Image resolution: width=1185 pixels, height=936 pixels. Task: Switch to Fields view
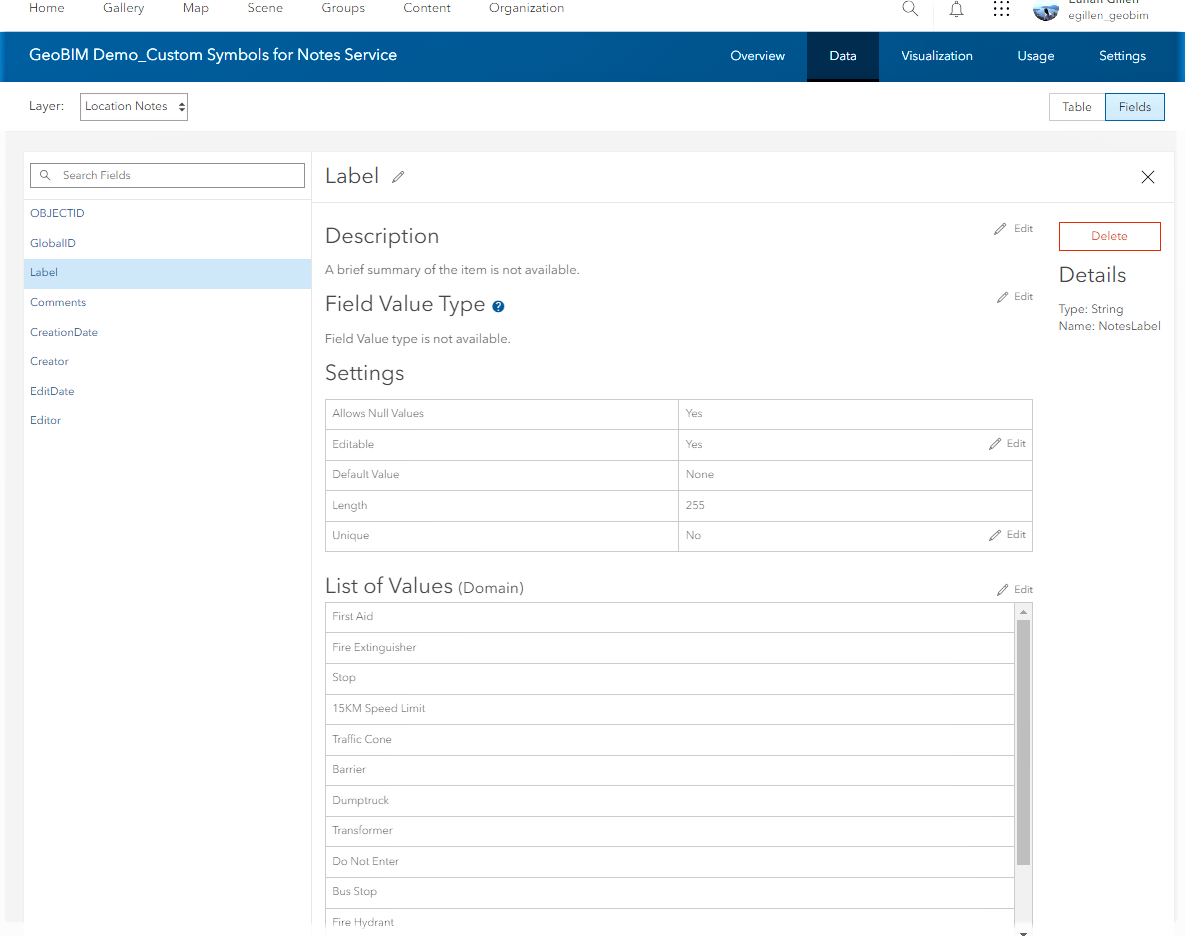point(1134,107)
